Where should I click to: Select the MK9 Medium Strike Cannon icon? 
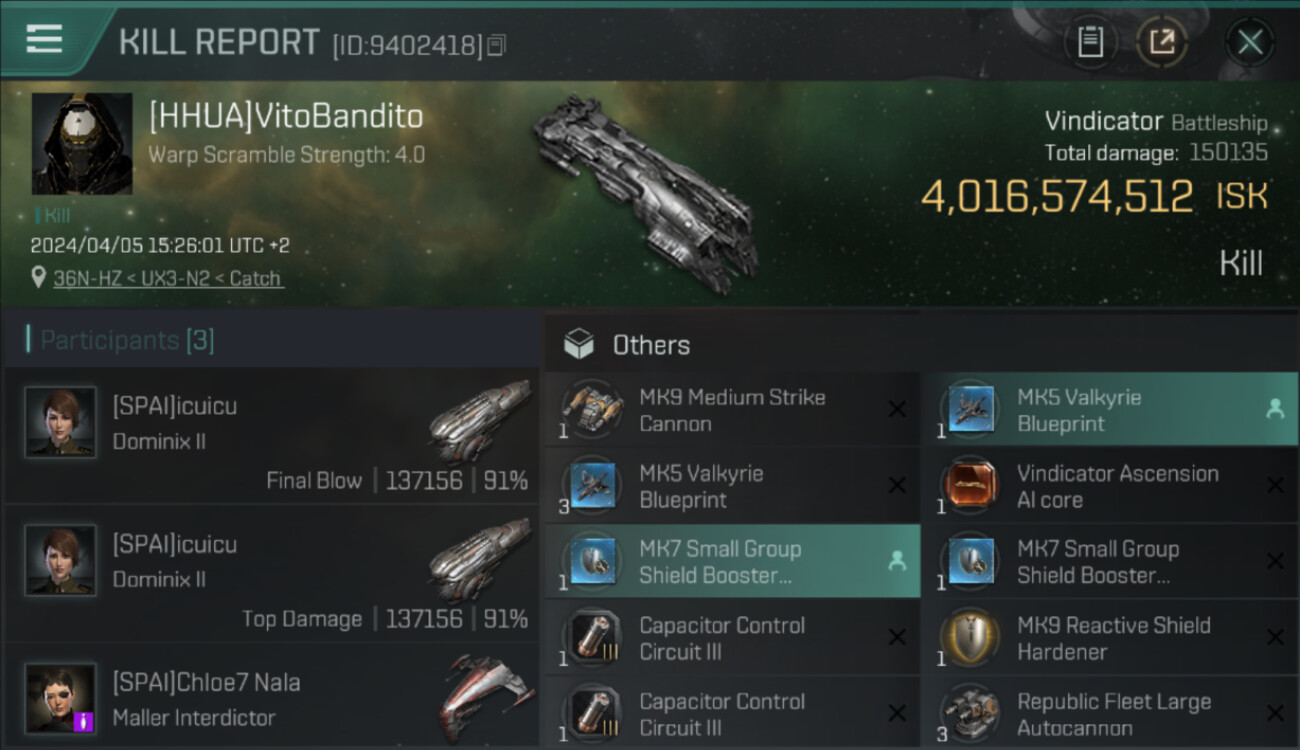pyautogui.click(x=592, y=407)
